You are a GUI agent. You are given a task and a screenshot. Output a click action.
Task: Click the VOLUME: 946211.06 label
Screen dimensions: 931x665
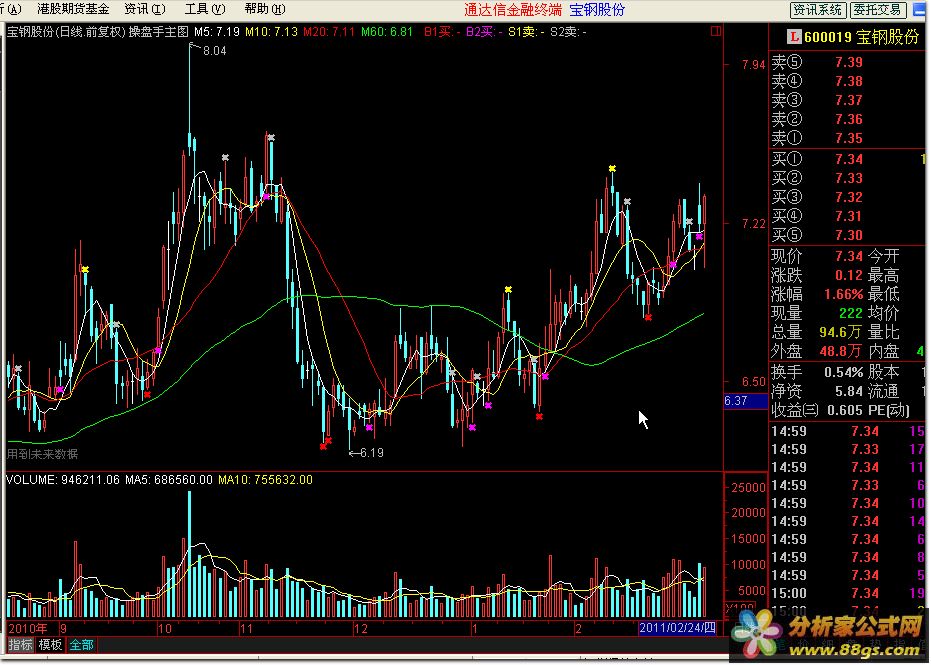coord(62,480)
